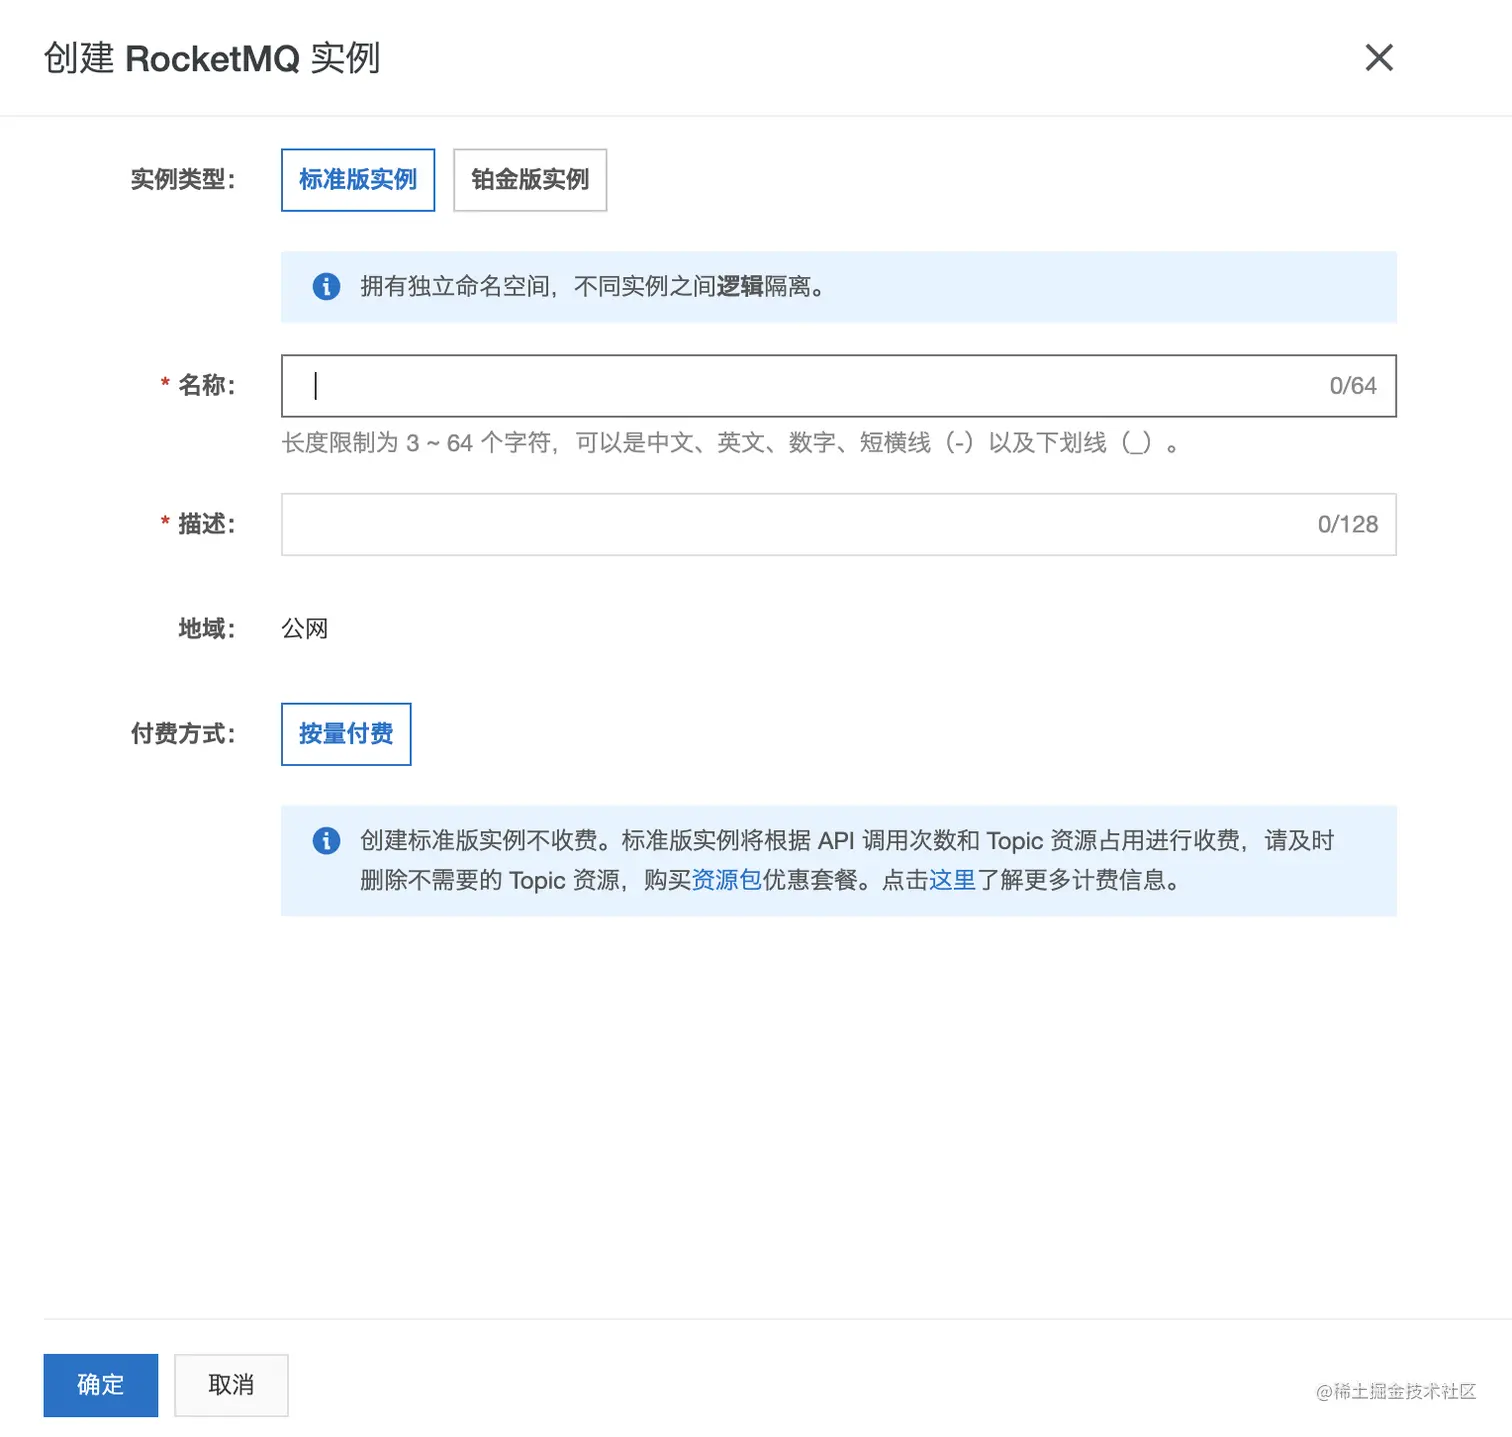Click the 长度限制为 3 ~ 64 个字符 hint text
This screenshot has height=1437, width=1512.
[731, 443]
